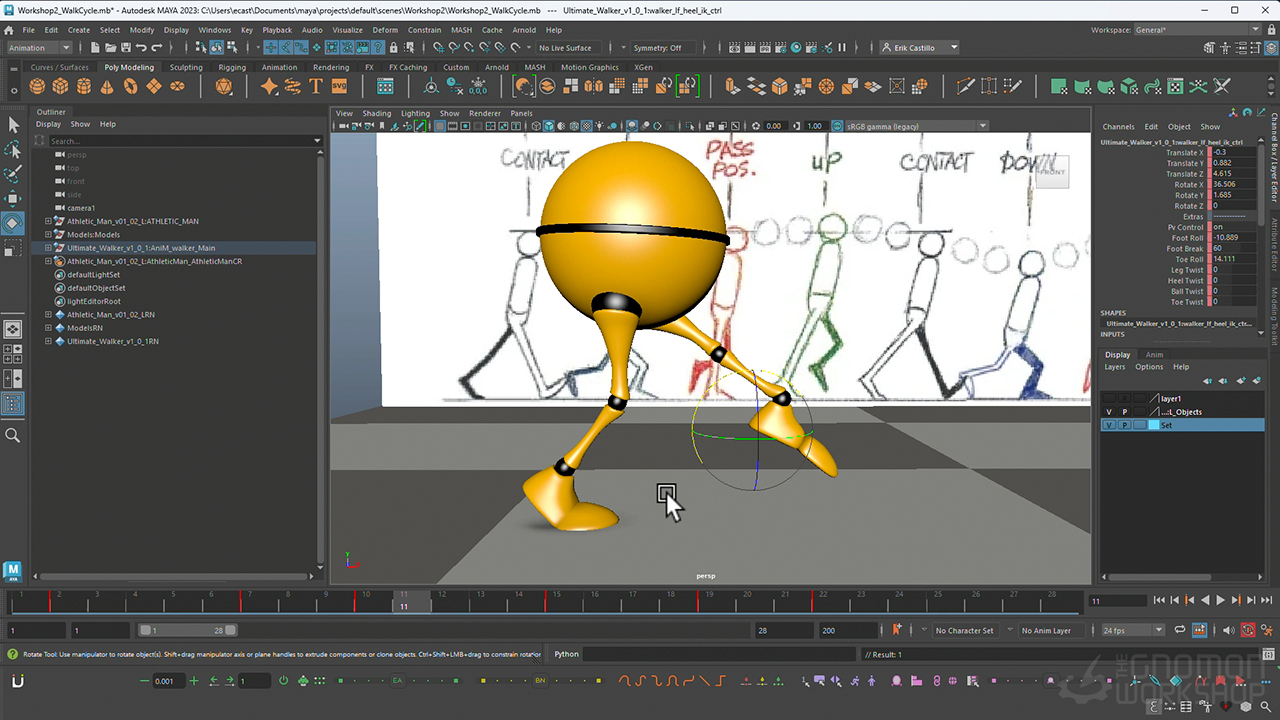The height and width of the screenshot is (720, 1280).
Task: Click the Select tool arrow in the toolbox
Action: click(13, 125)
